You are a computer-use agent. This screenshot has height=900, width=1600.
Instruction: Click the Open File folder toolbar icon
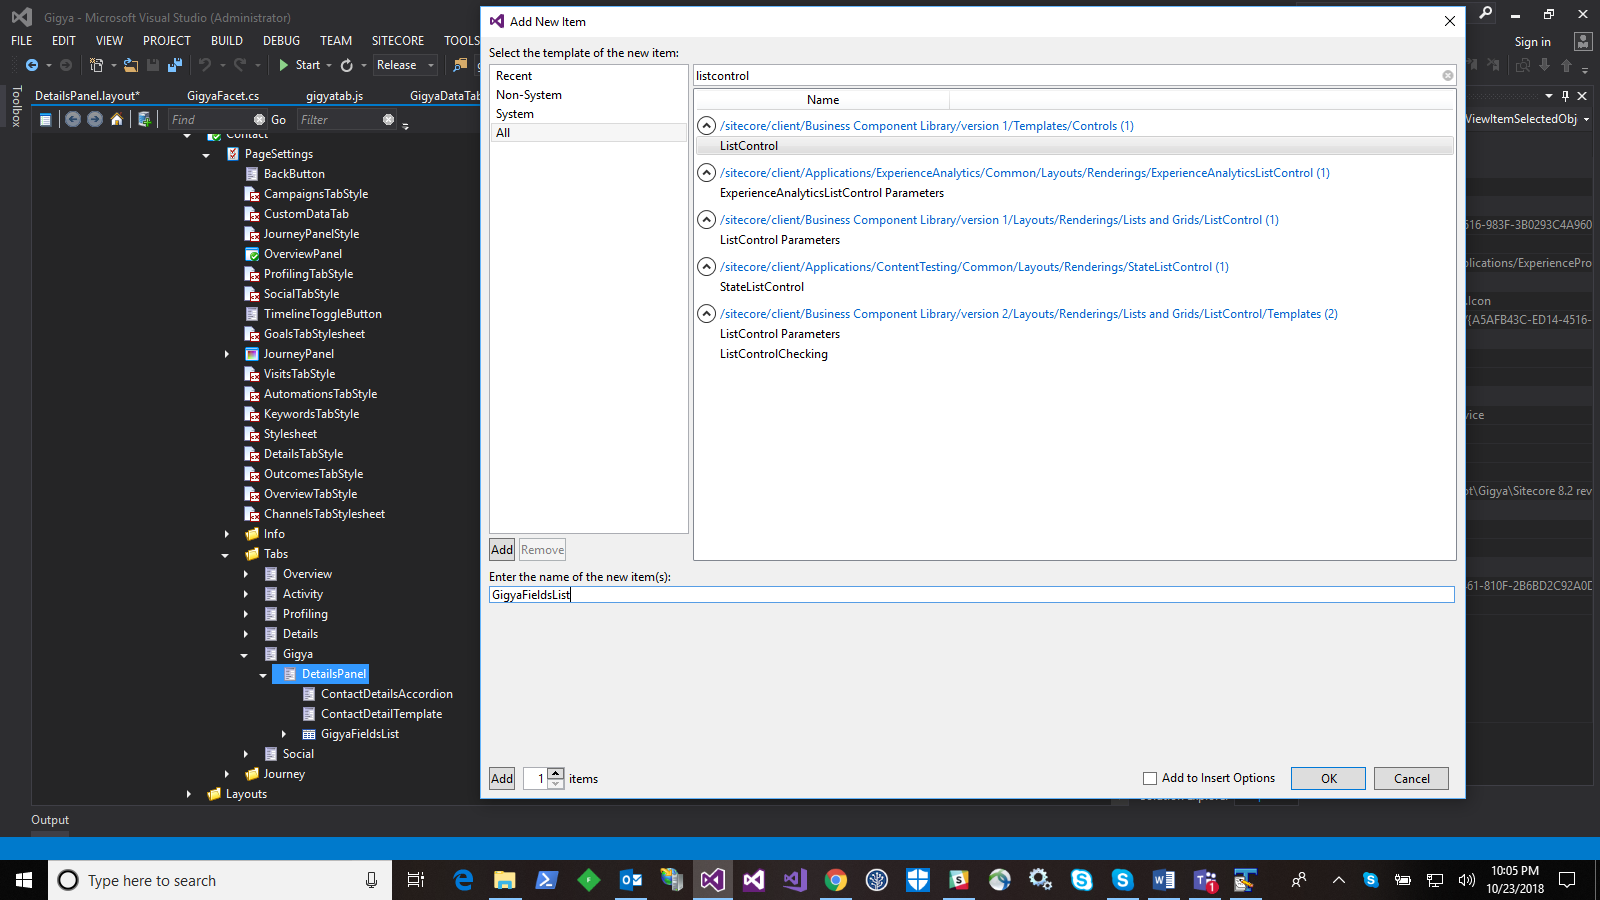pos(130,65)
